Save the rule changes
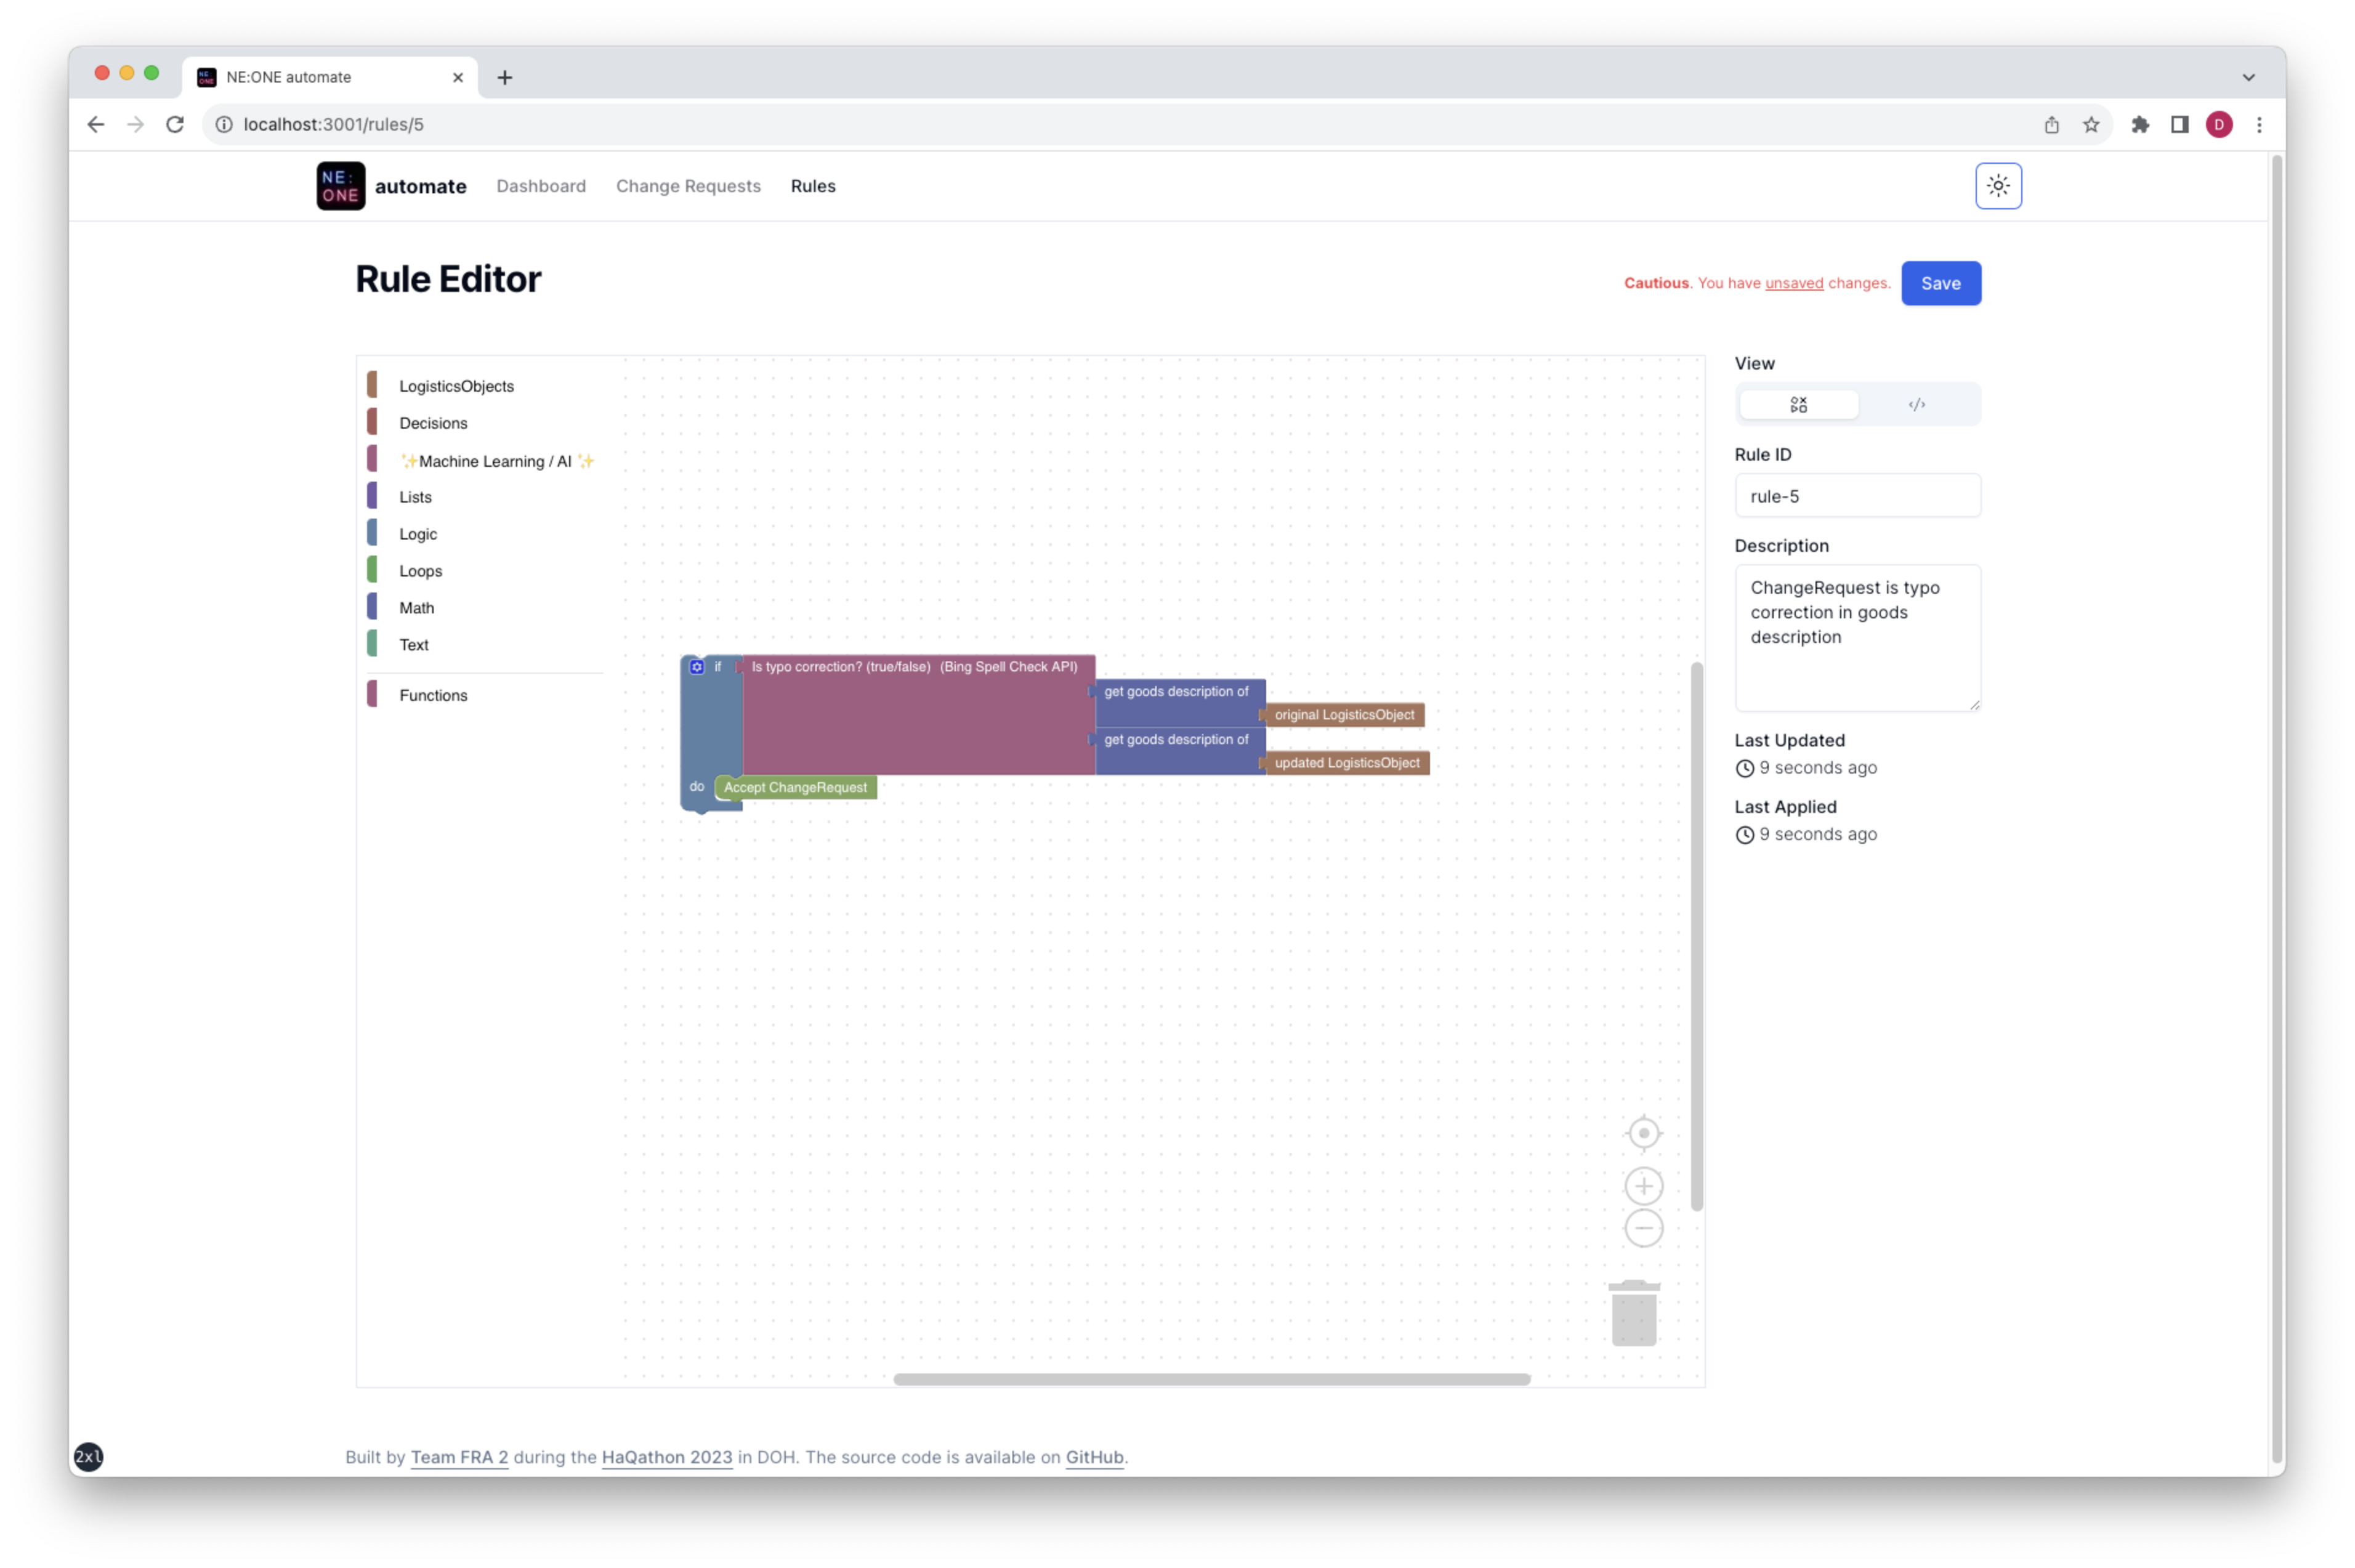This screenshot has height=1568, width=2355. tap(1939, 284)
